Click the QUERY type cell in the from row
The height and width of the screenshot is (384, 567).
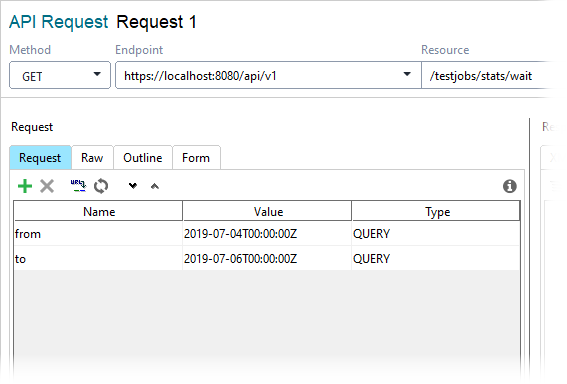click(x=436, y=234)
